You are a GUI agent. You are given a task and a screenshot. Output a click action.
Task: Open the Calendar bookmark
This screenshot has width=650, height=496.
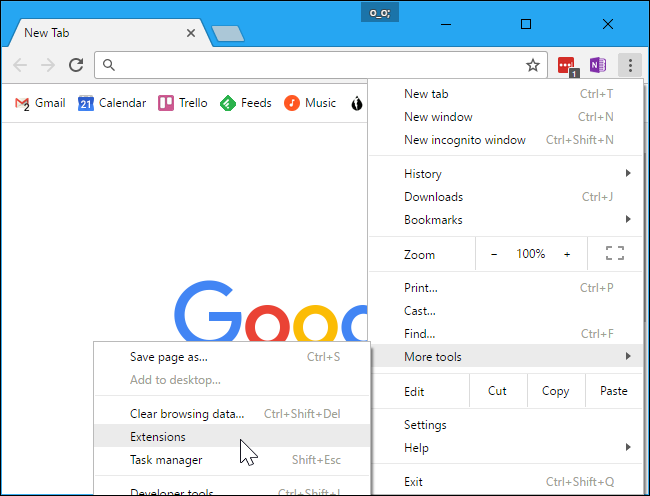pos(112,103)
